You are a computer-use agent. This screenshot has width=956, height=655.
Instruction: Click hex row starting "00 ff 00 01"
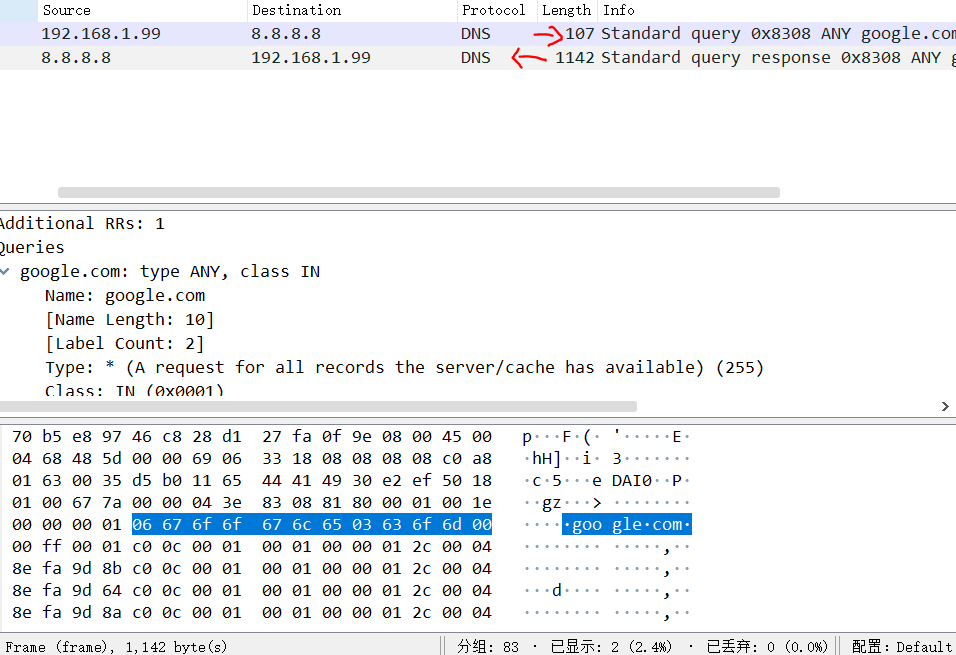[x=252, y=546]
